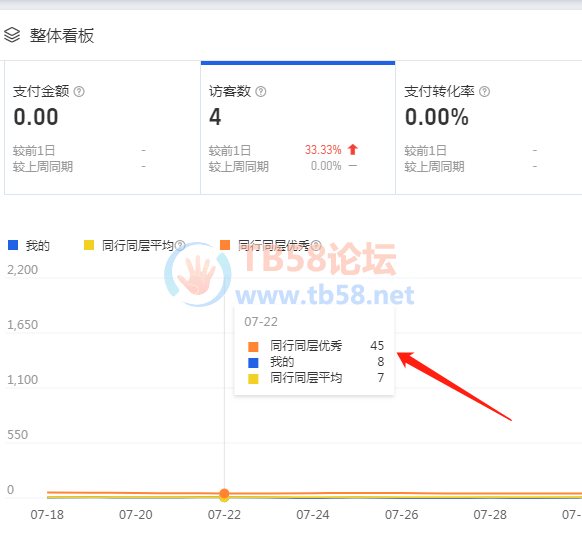This screenshot has height=550, width=582.
Task: Click the 07-28 date on the x-axis
Action: (490, 515)
